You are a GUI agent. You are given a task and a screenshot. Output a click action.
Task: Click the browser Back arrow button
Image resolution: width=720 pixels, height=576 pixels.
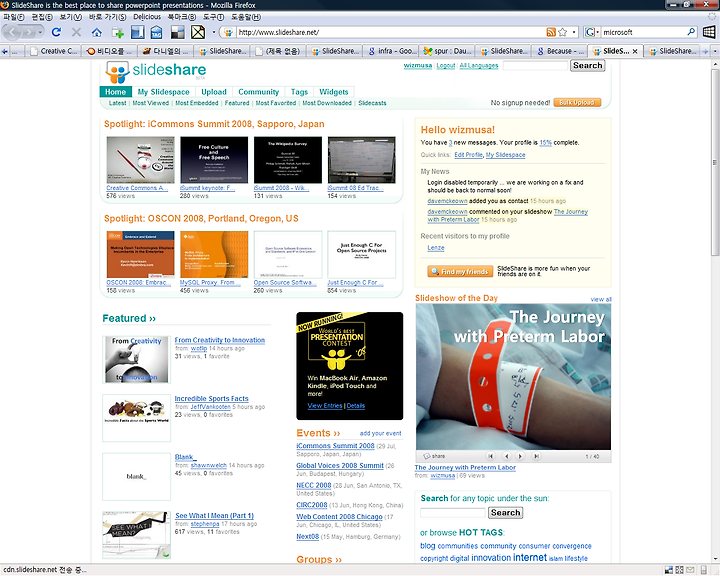click(12, 32)
